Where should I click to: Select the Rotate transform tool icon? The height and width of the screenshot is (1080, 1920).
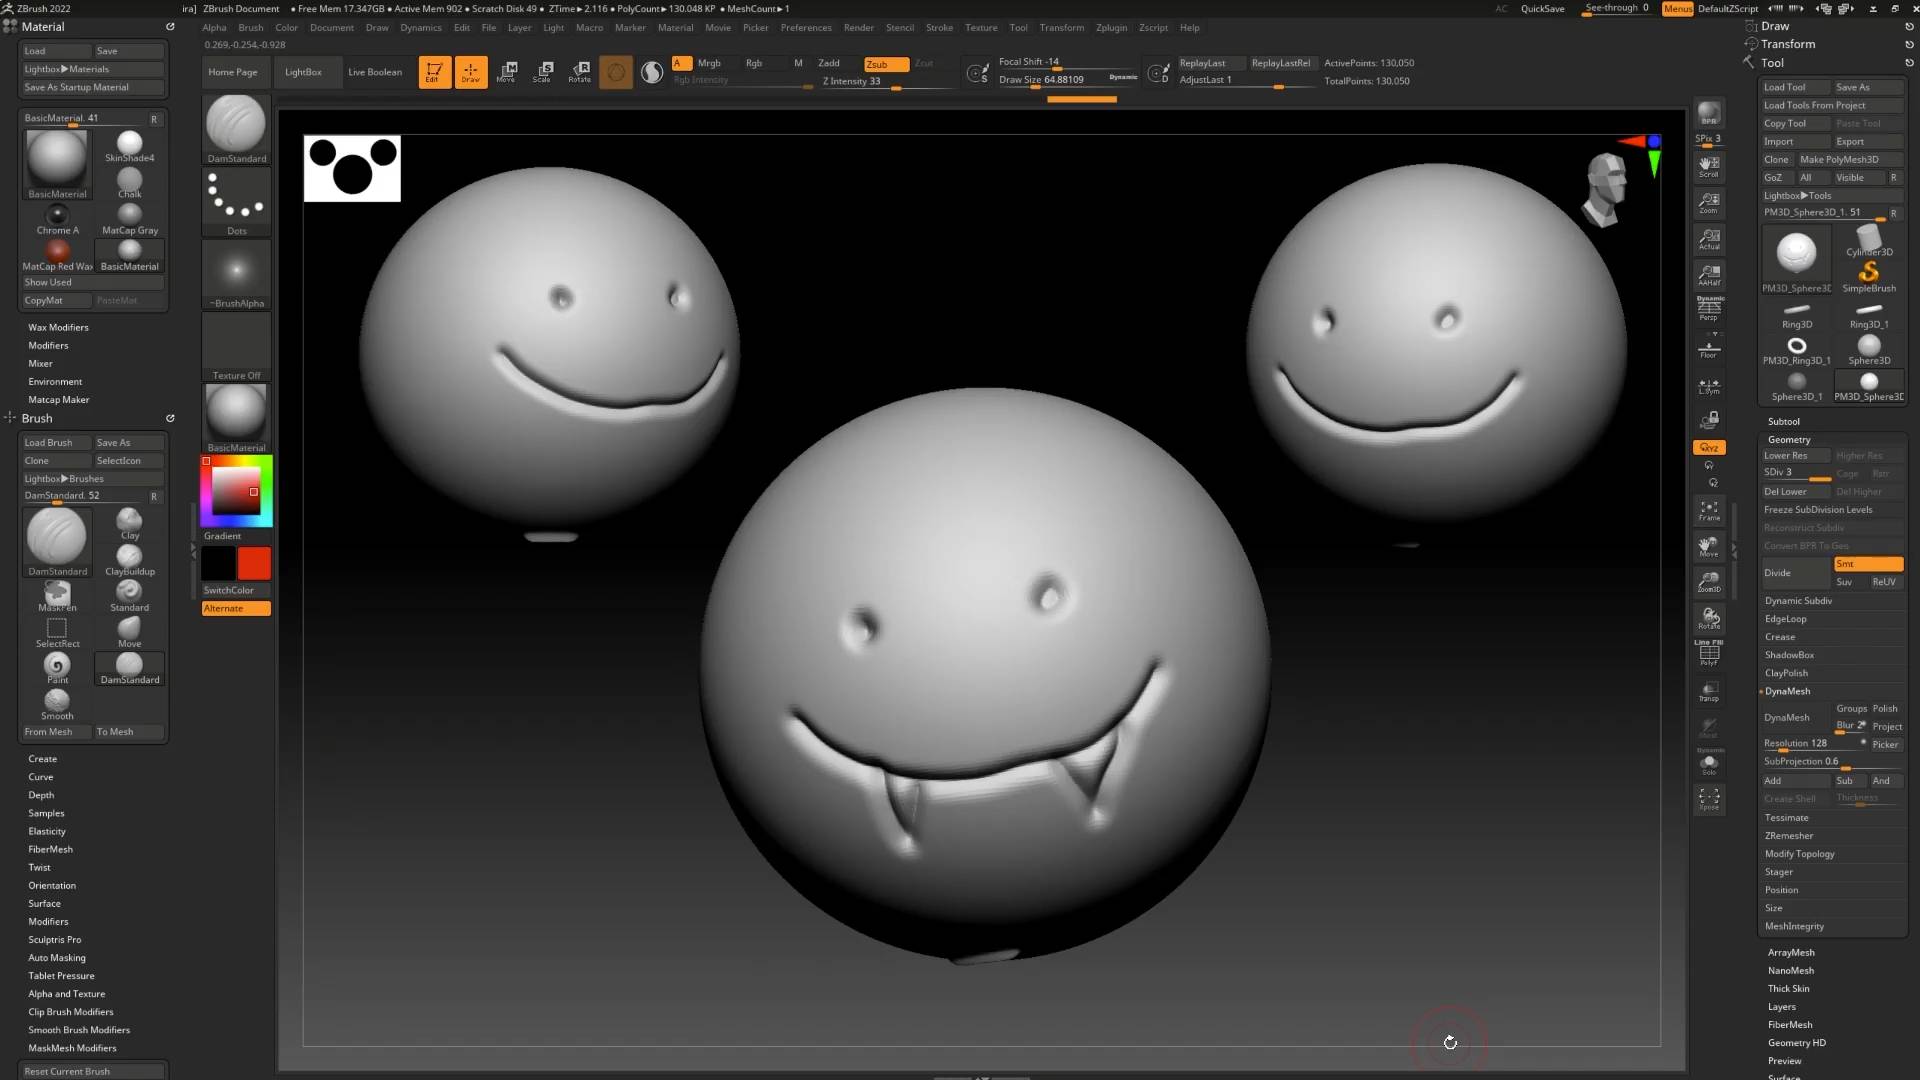coord(580,71)
